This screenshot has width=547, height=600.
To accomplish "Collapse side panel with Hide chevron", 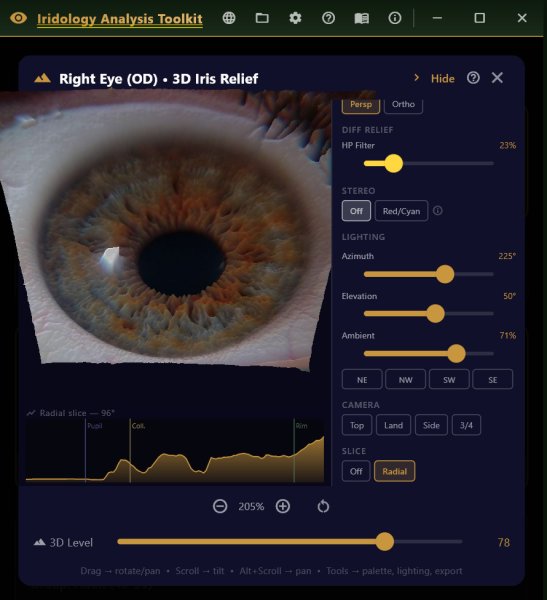I will tap(436, 78).
